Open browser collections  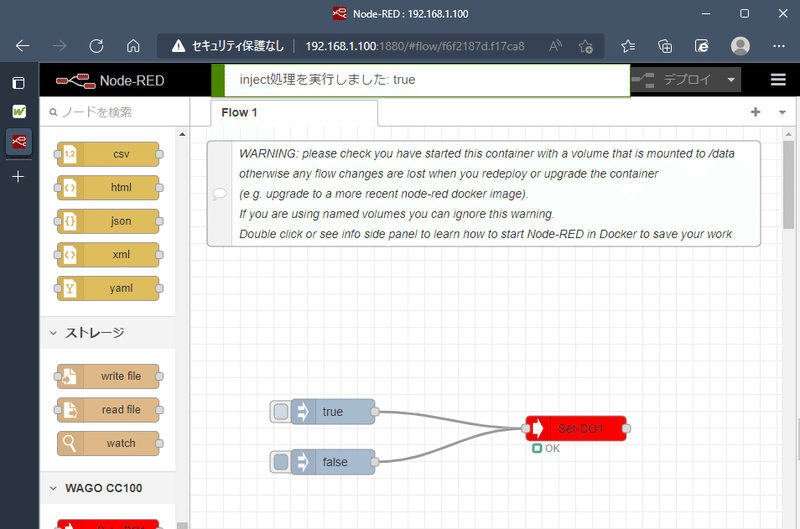[665, 46]
